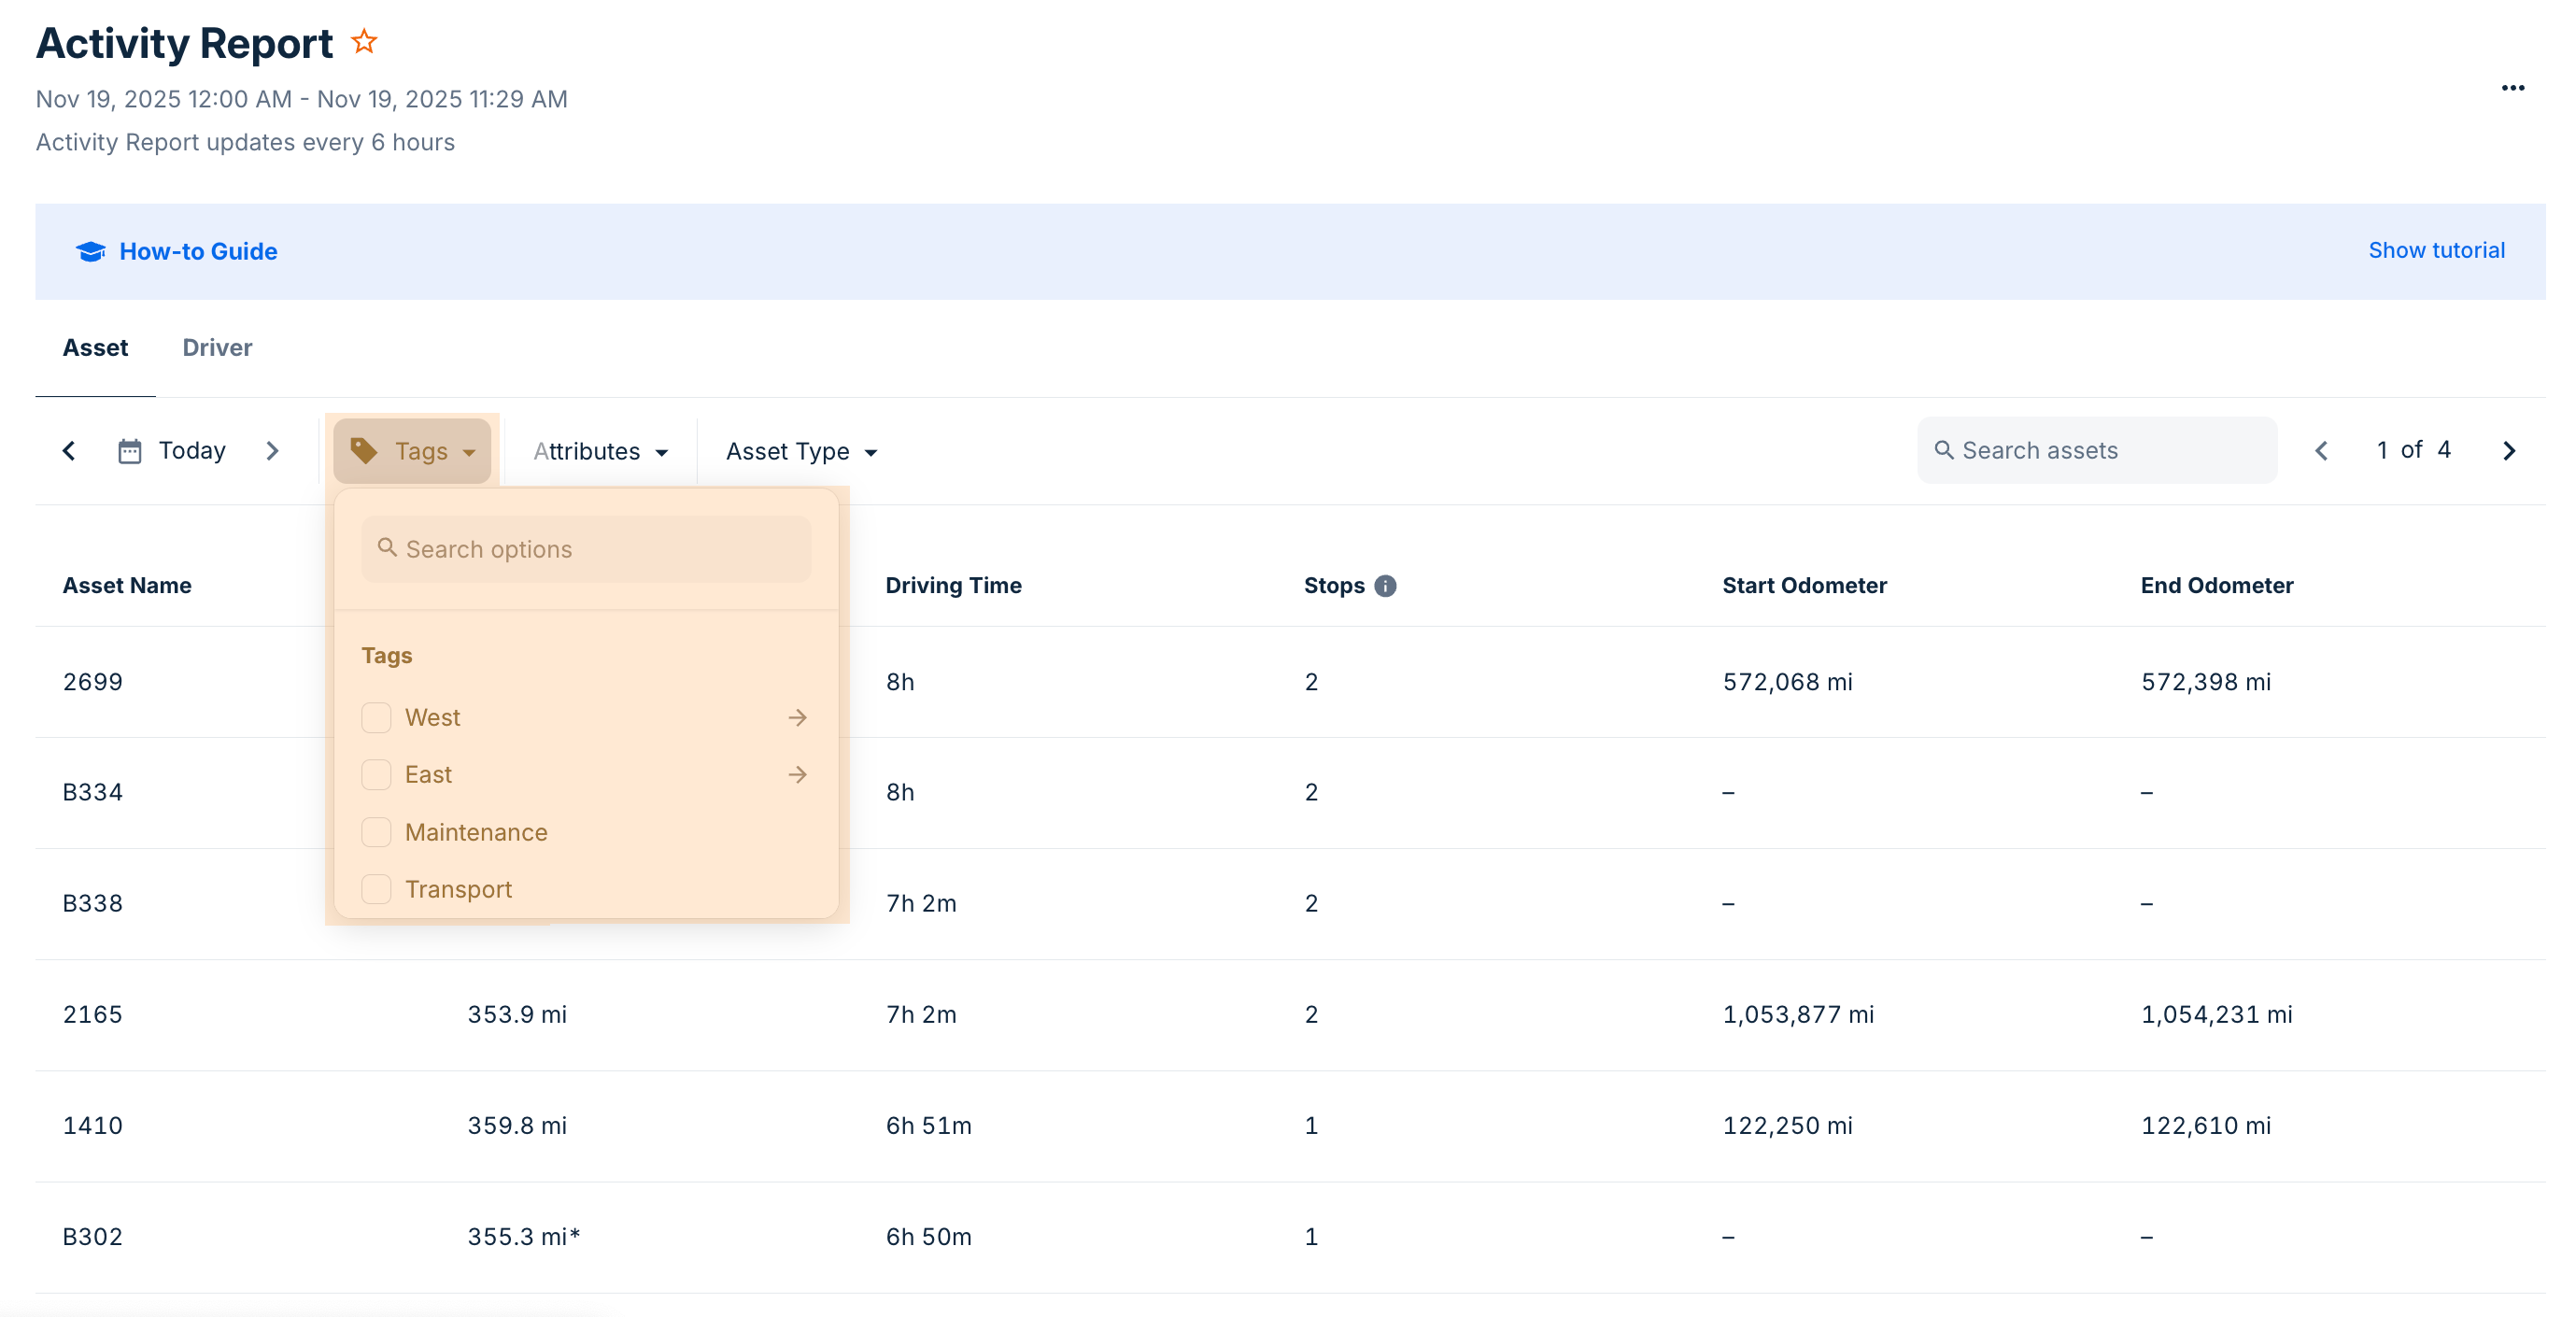Collapse the Tags dropdown
The width and height of the screenshot is (2576, 1317).
coord(412,451)
